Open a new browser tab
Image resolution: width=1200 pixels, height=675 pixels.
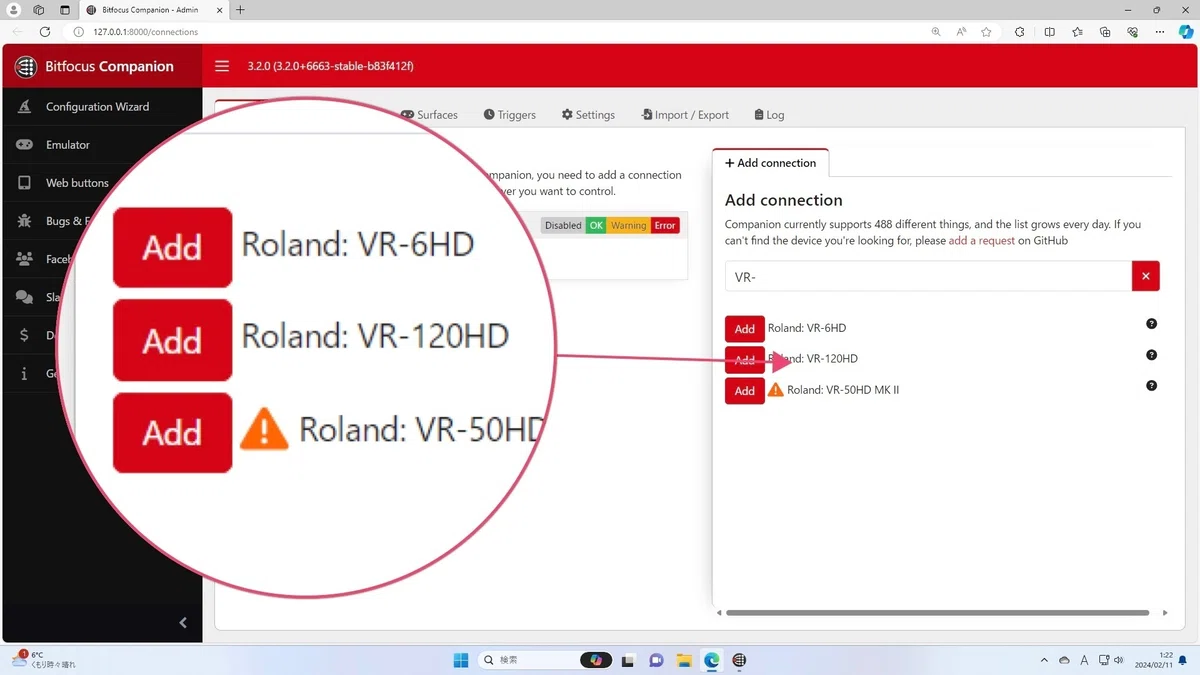click(240, 10)
